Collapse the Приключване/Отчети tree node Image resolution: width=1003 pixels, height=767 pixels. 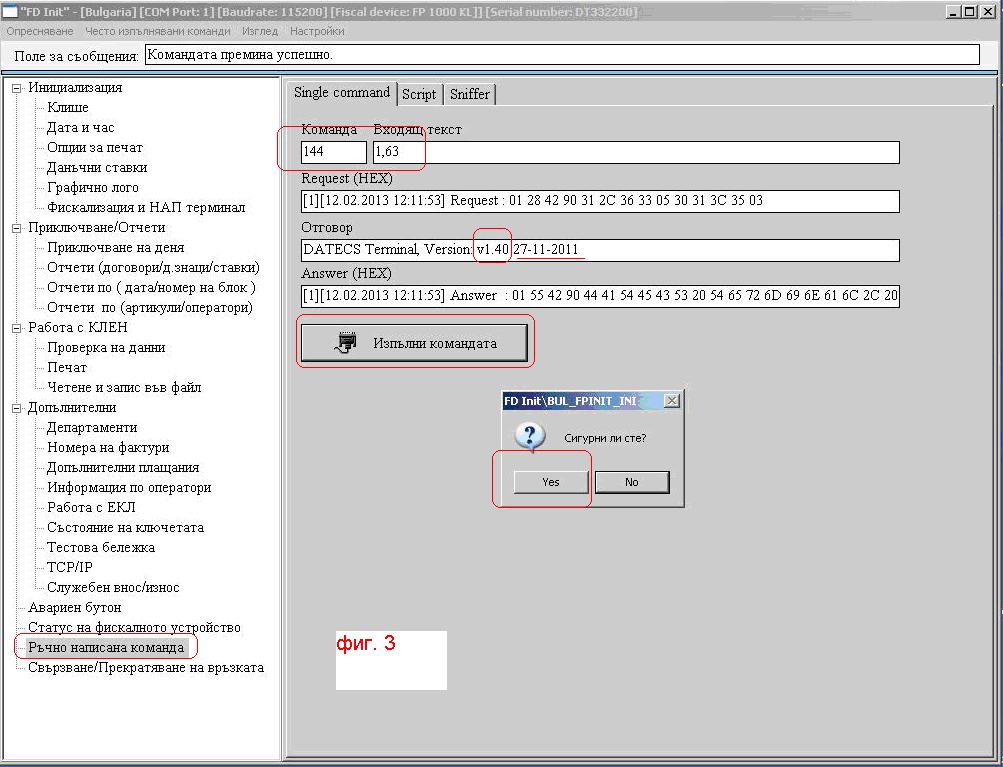(x=16, y=228)
